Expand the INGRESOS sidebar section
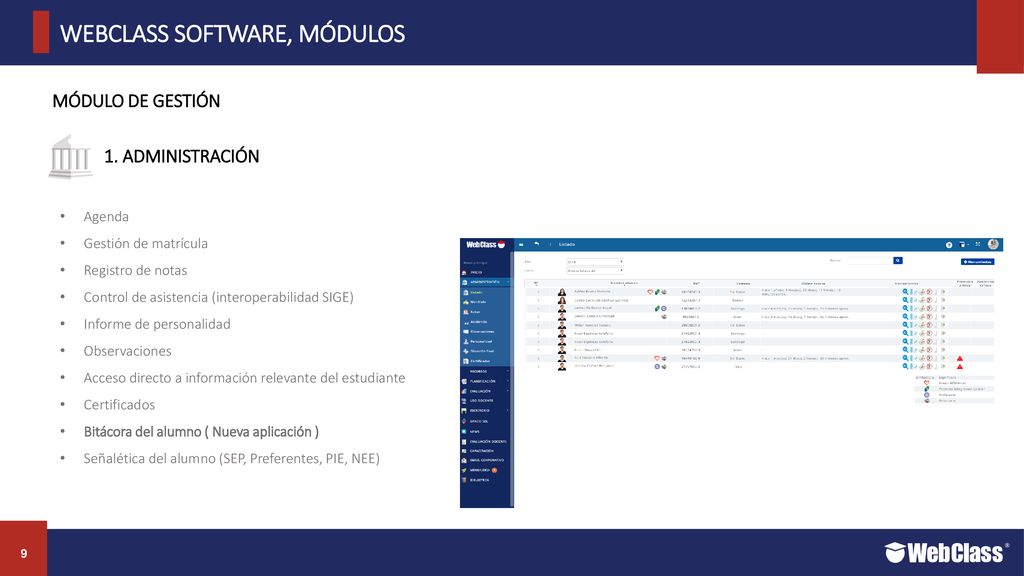Screen dimensions: 1024x576 point(487,372)
